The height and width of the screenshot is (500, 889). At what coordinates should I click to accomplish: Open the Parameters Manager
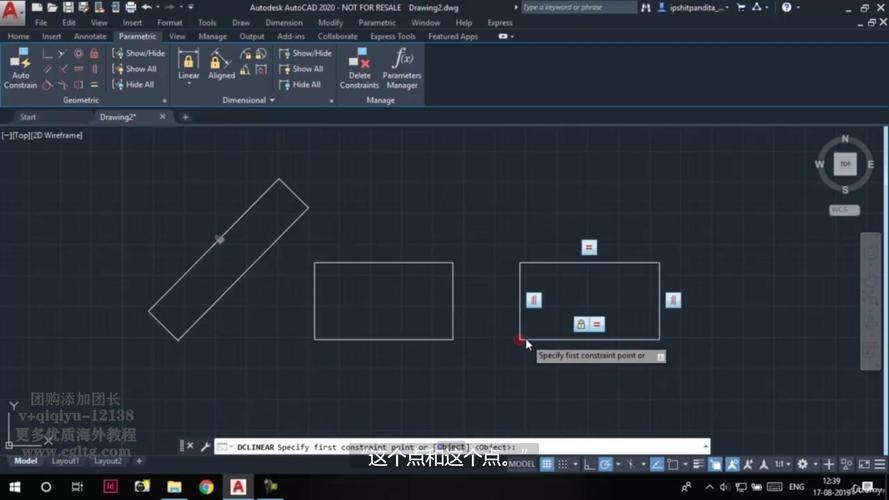tap(402, 68)
